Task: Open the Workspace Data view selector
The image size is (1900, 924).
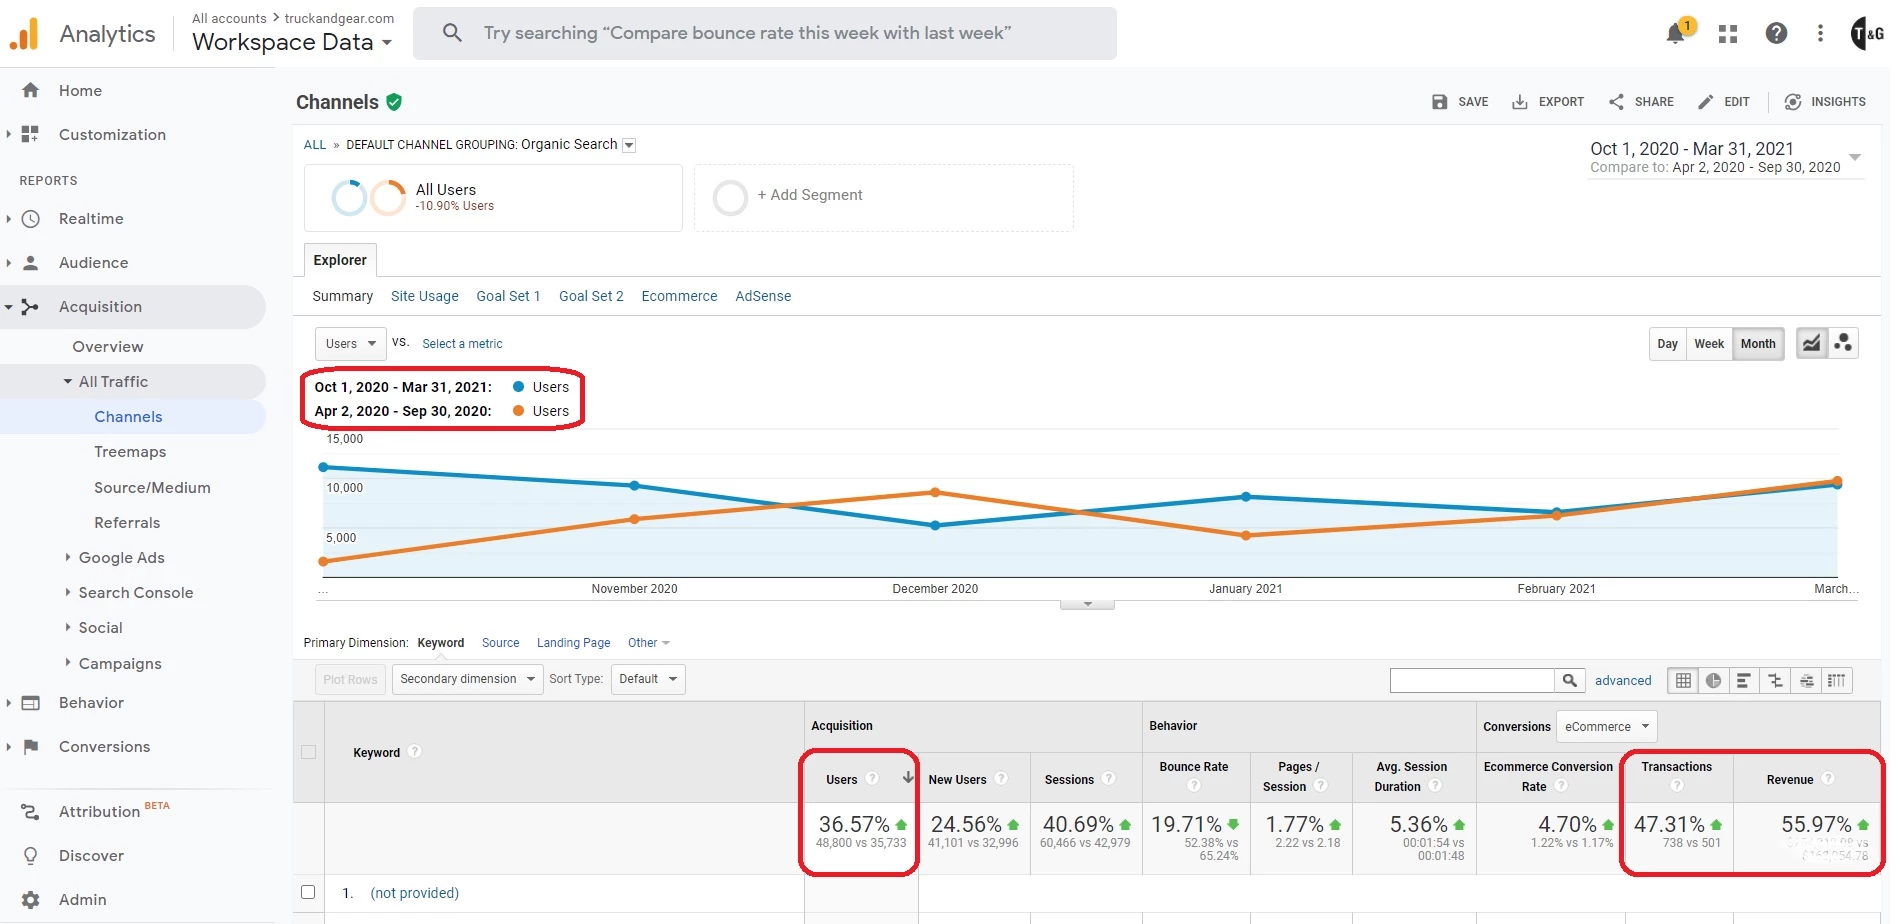Action: click(x=292, y=42)
